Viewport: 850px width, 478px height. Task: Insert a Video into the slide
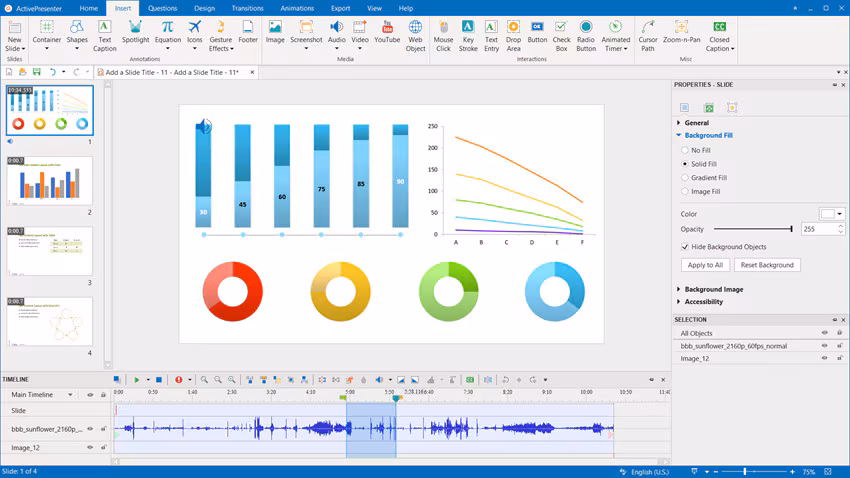360,35
